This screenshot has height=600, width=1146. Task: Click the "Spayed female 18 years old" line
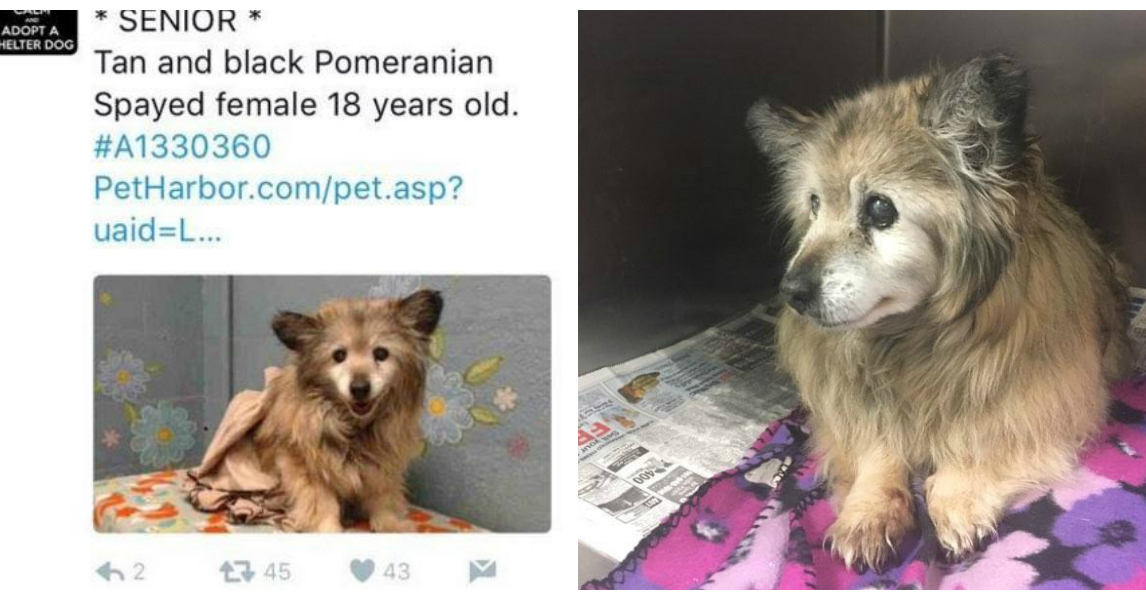coord(306,105)
